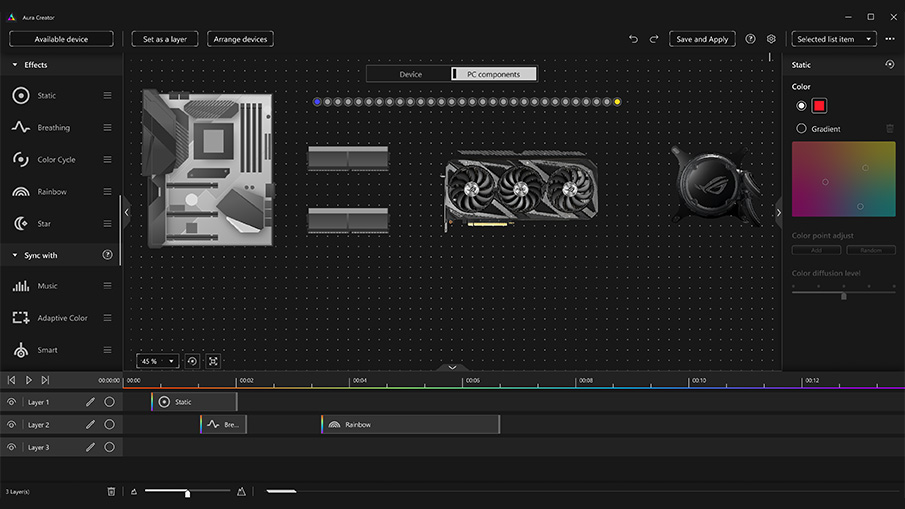Open the 45 % zoom dropdown
This screenshot has height=509, width=905.
[157, 361]
